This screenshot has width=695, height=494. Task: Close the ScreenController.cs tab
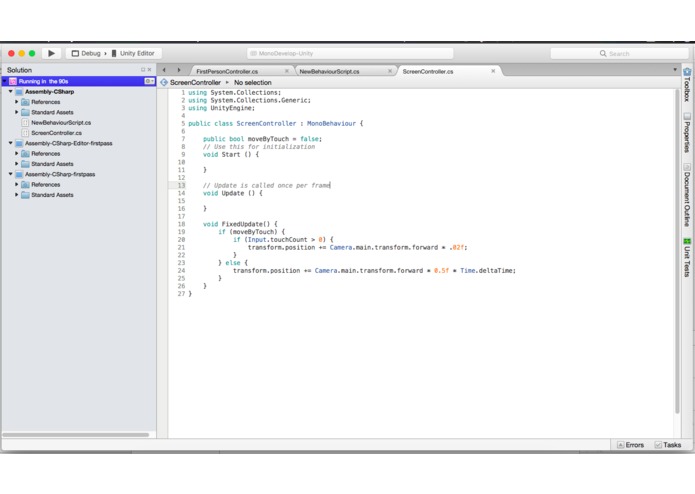tap(493, 71)
